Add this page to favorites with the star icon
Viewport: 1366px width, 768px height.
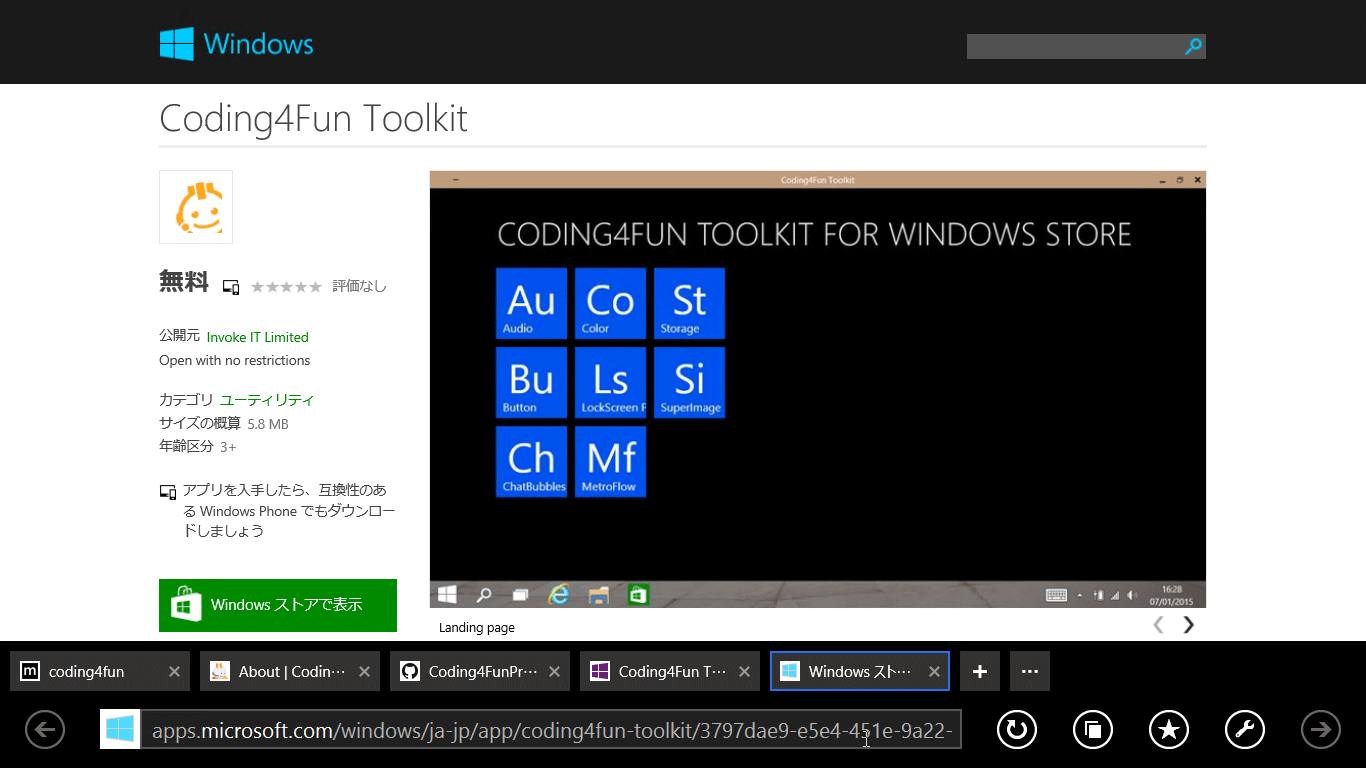[x=1168, y=729]
